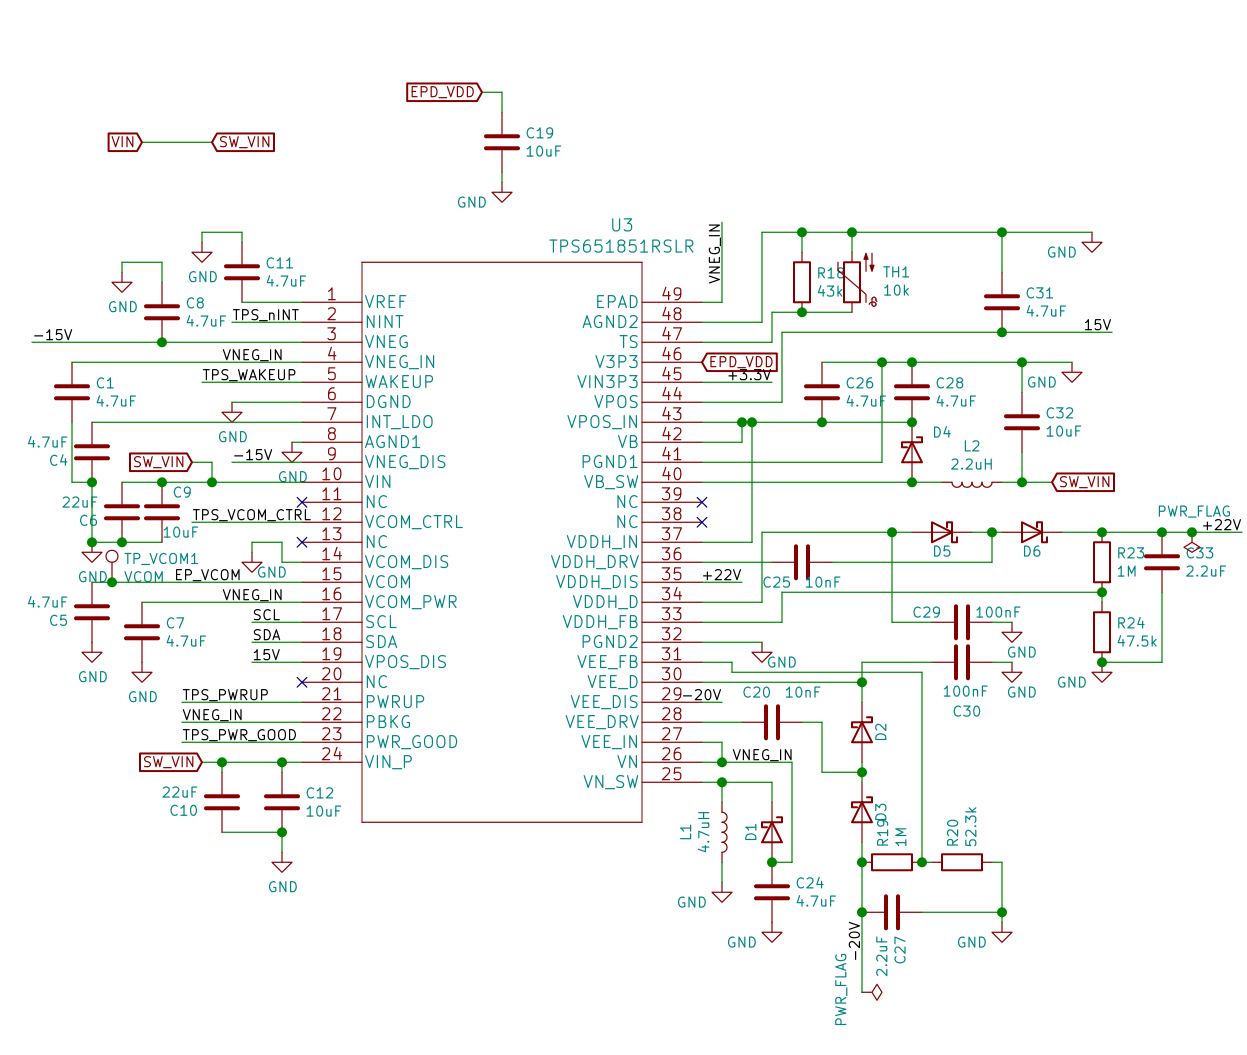Select the C25 10nF capacitor symbol
This screenshot has height=1055, width=1247.
[x=802, y=562]
